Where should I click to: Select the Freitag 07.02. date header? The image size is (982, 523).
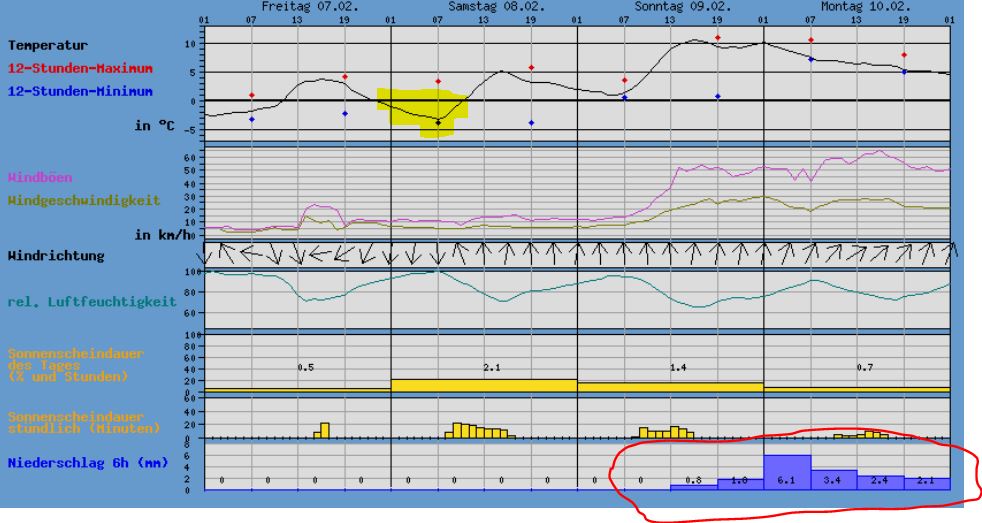coord(296,6)
